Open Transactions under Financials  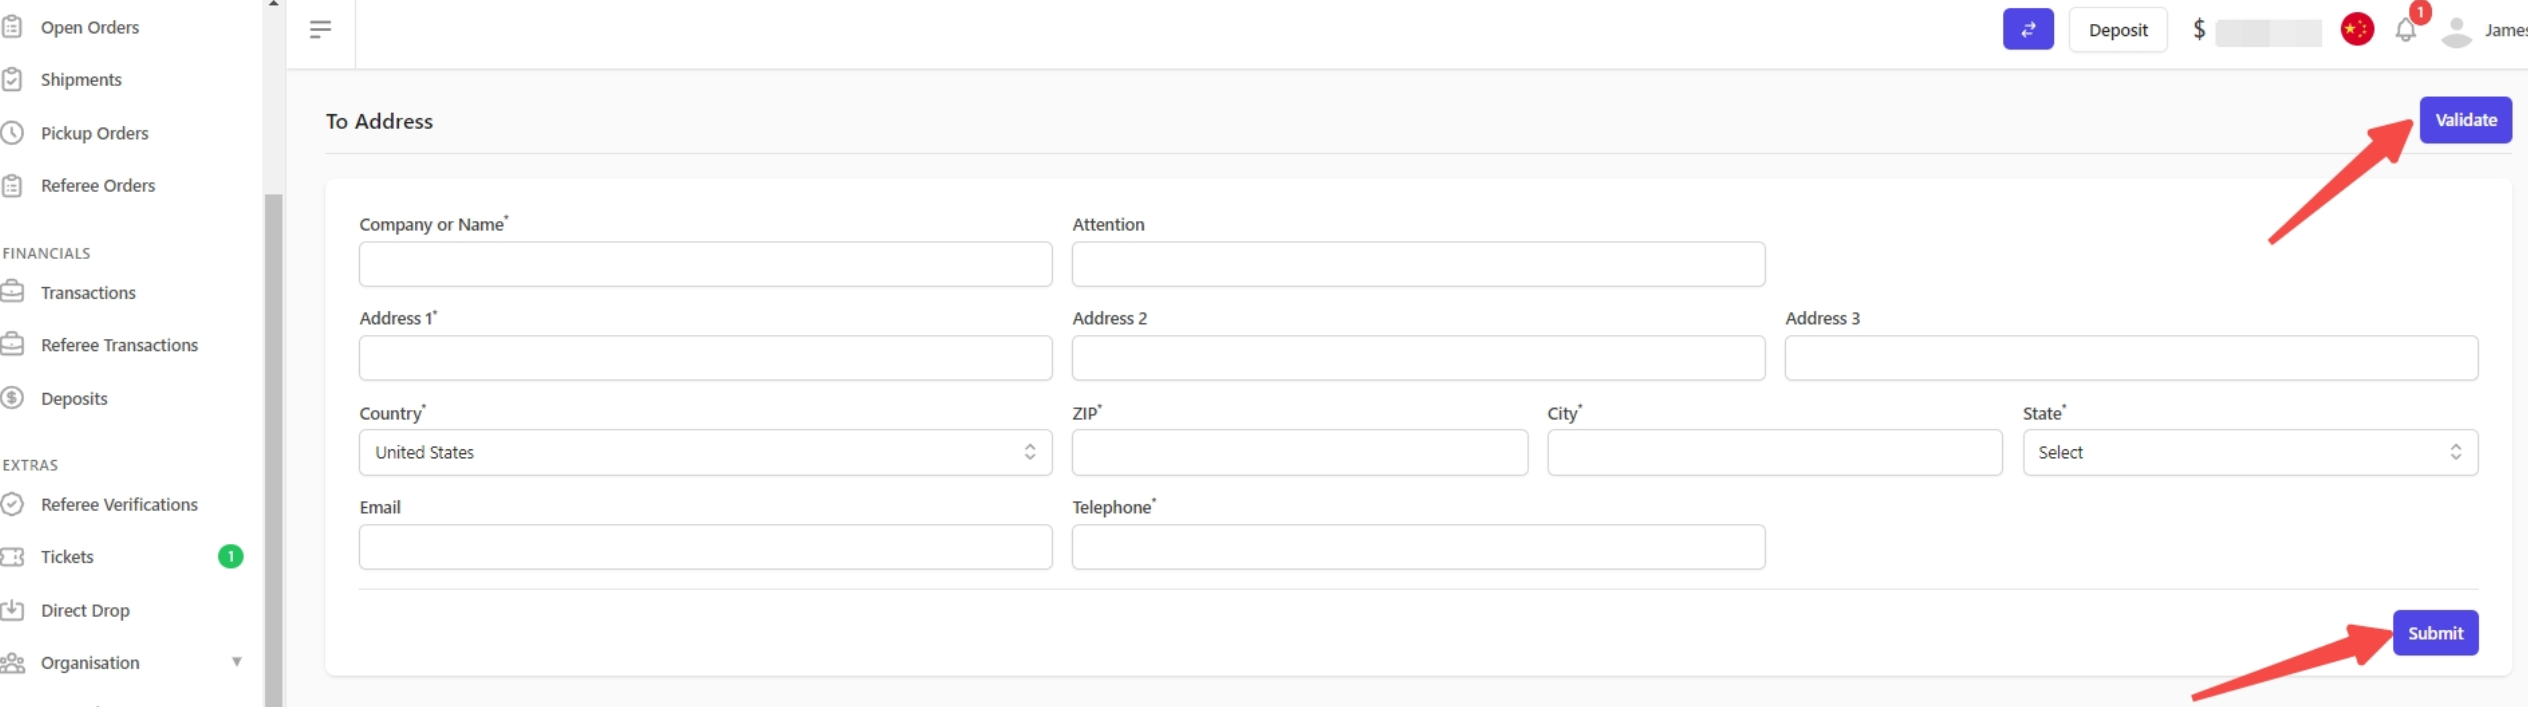pos(88,292)
